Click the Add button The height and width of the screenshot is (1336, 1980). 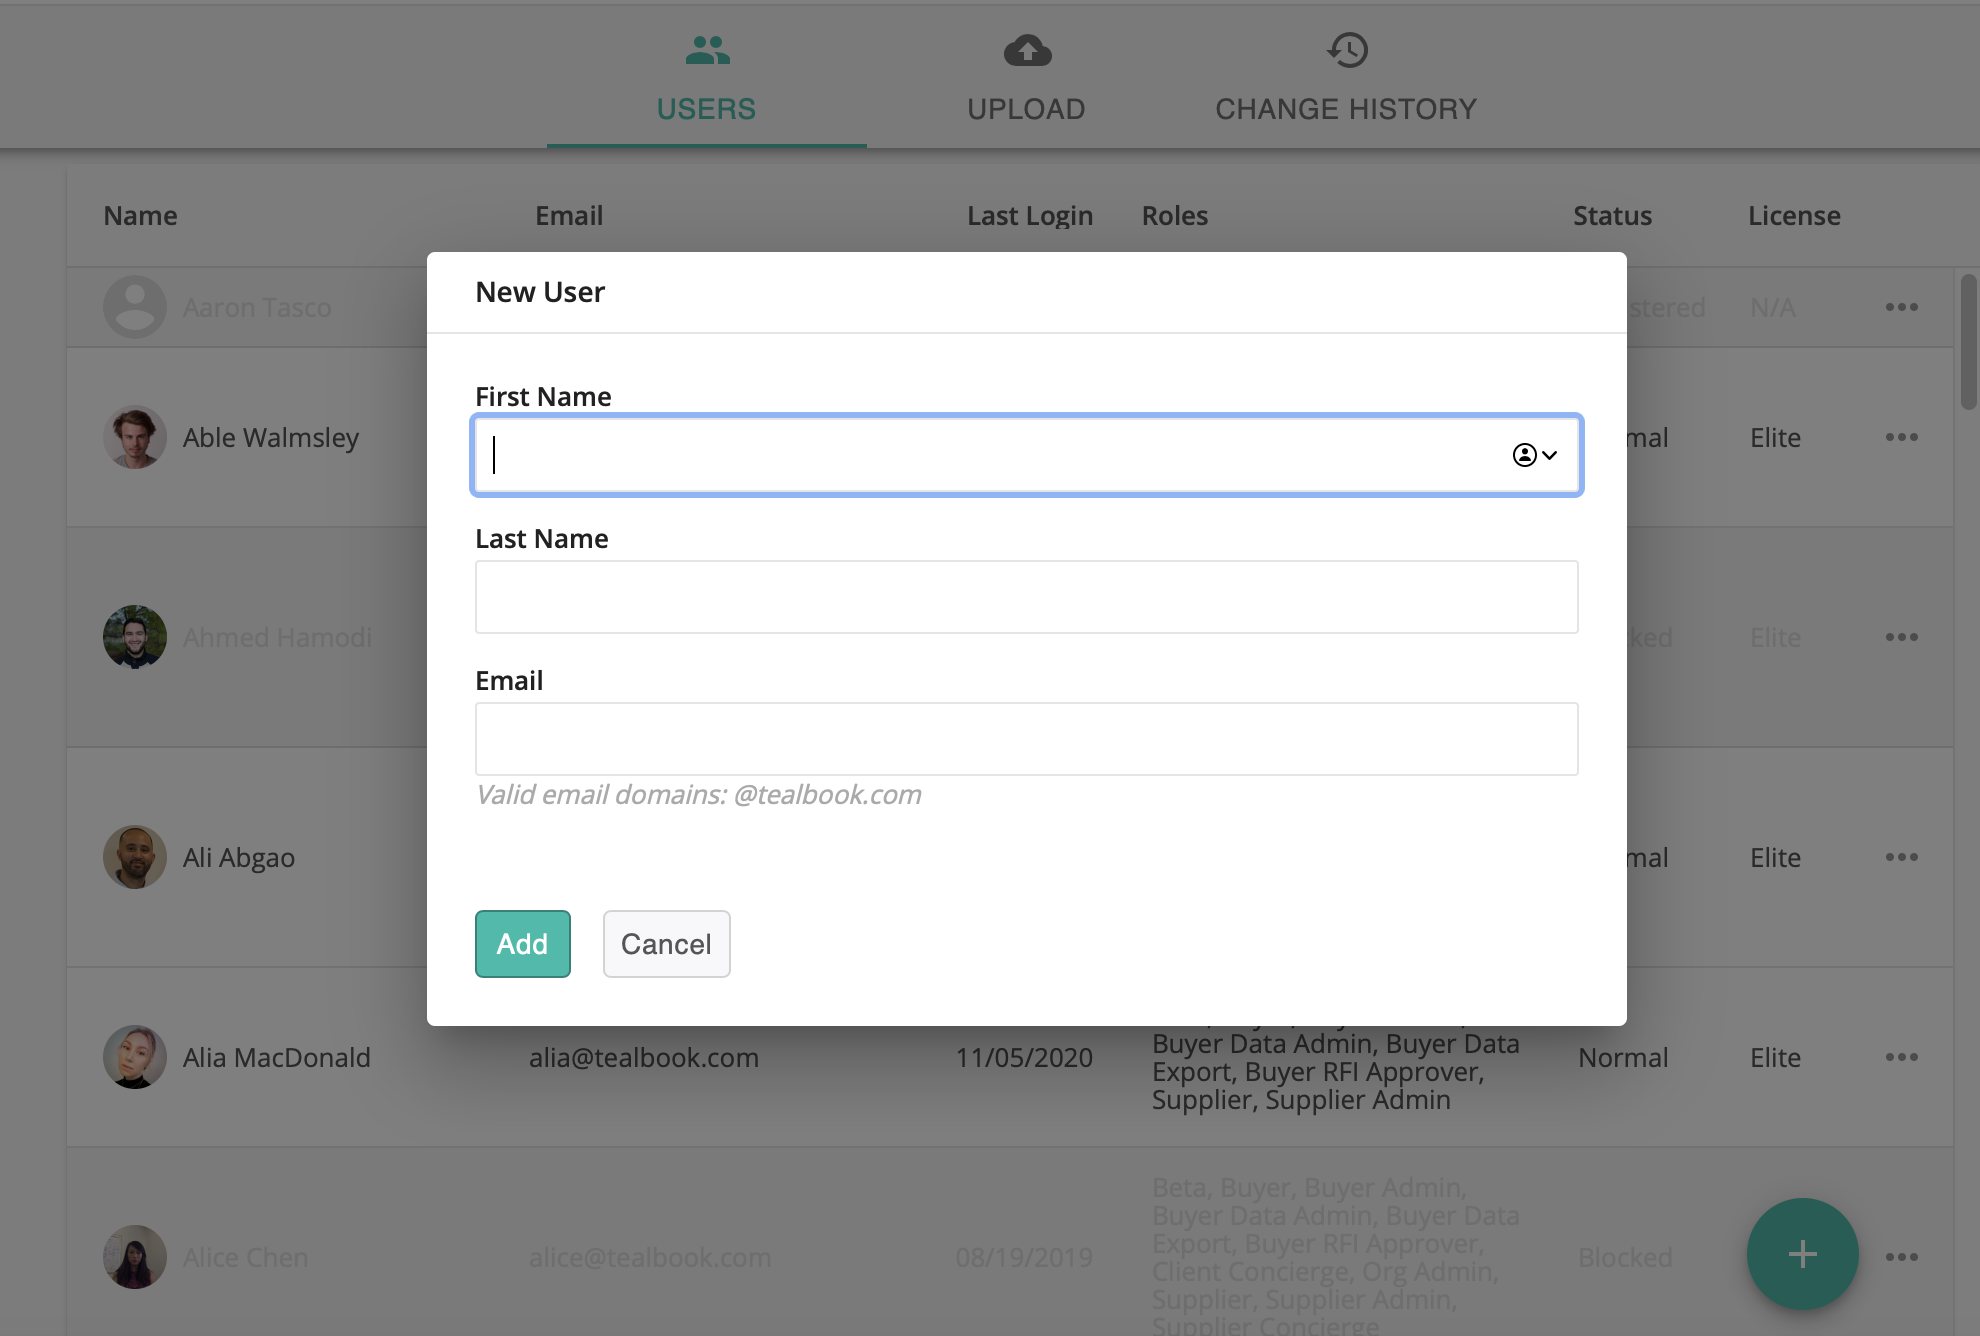click(x=522, y=944)
